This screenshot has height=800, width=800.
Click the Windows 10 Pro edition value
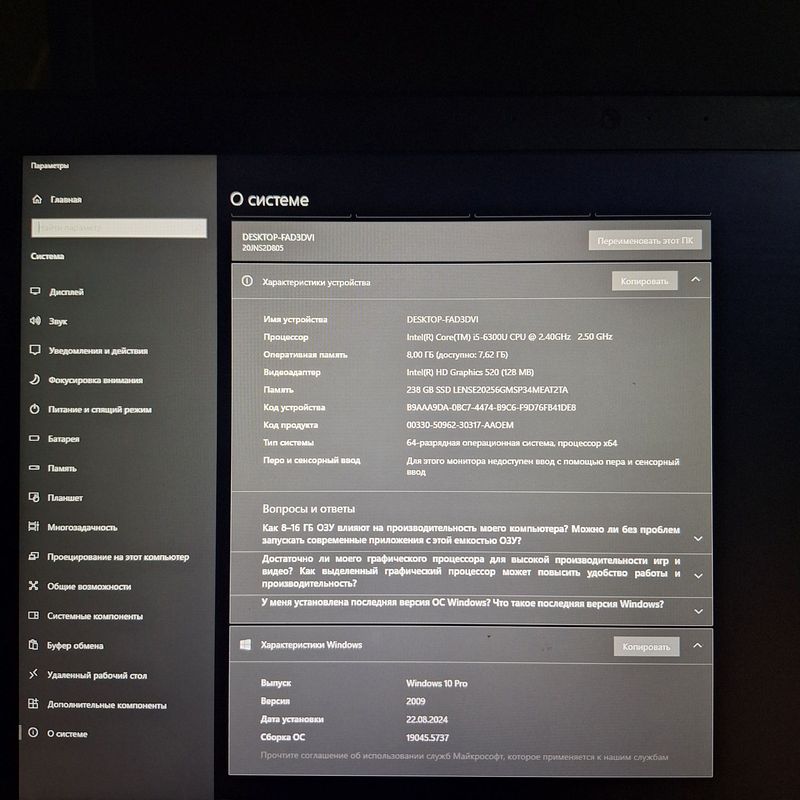click(437, 683)
